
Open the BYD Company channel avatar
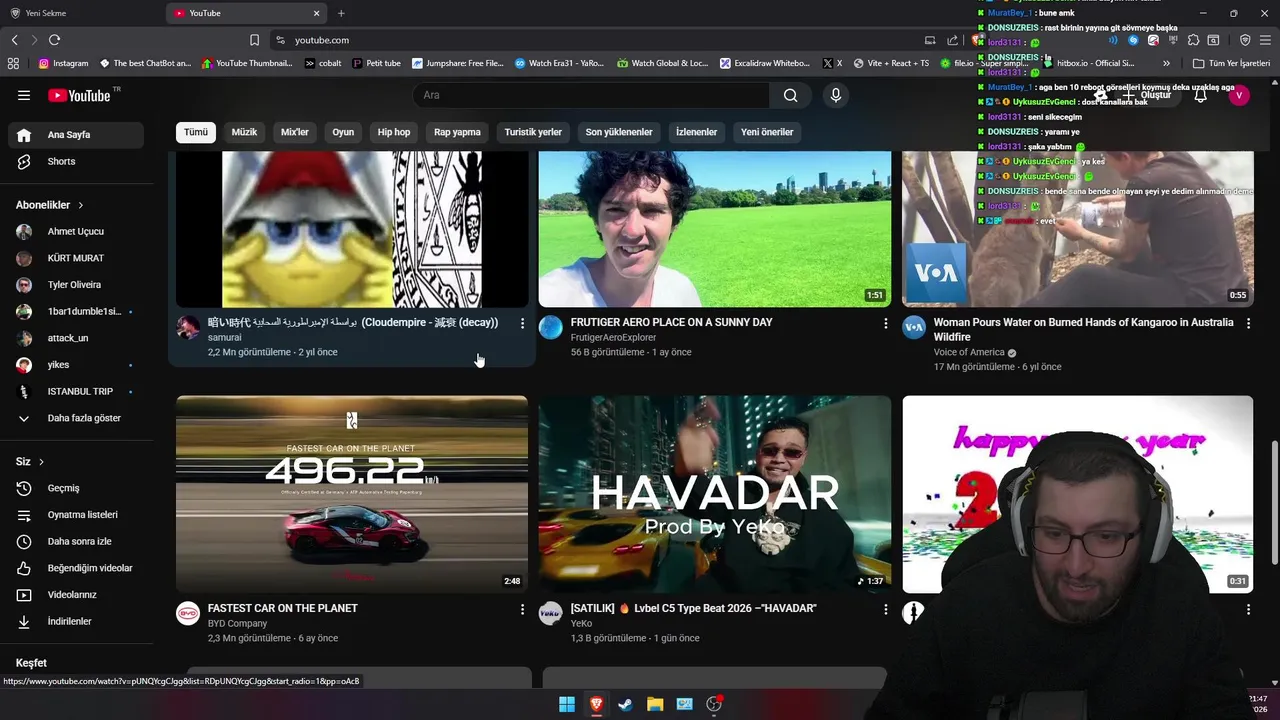(x=188, y=613)
